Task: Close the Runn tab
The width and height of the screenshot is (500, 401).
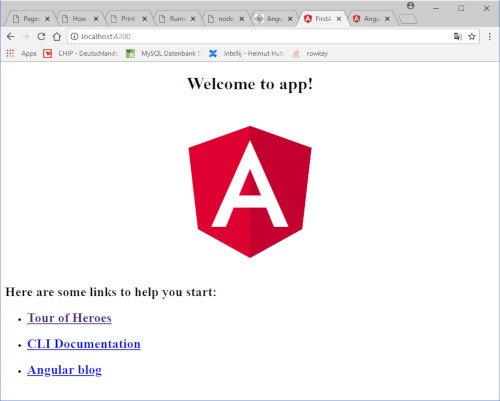Action: pos(193,19)
